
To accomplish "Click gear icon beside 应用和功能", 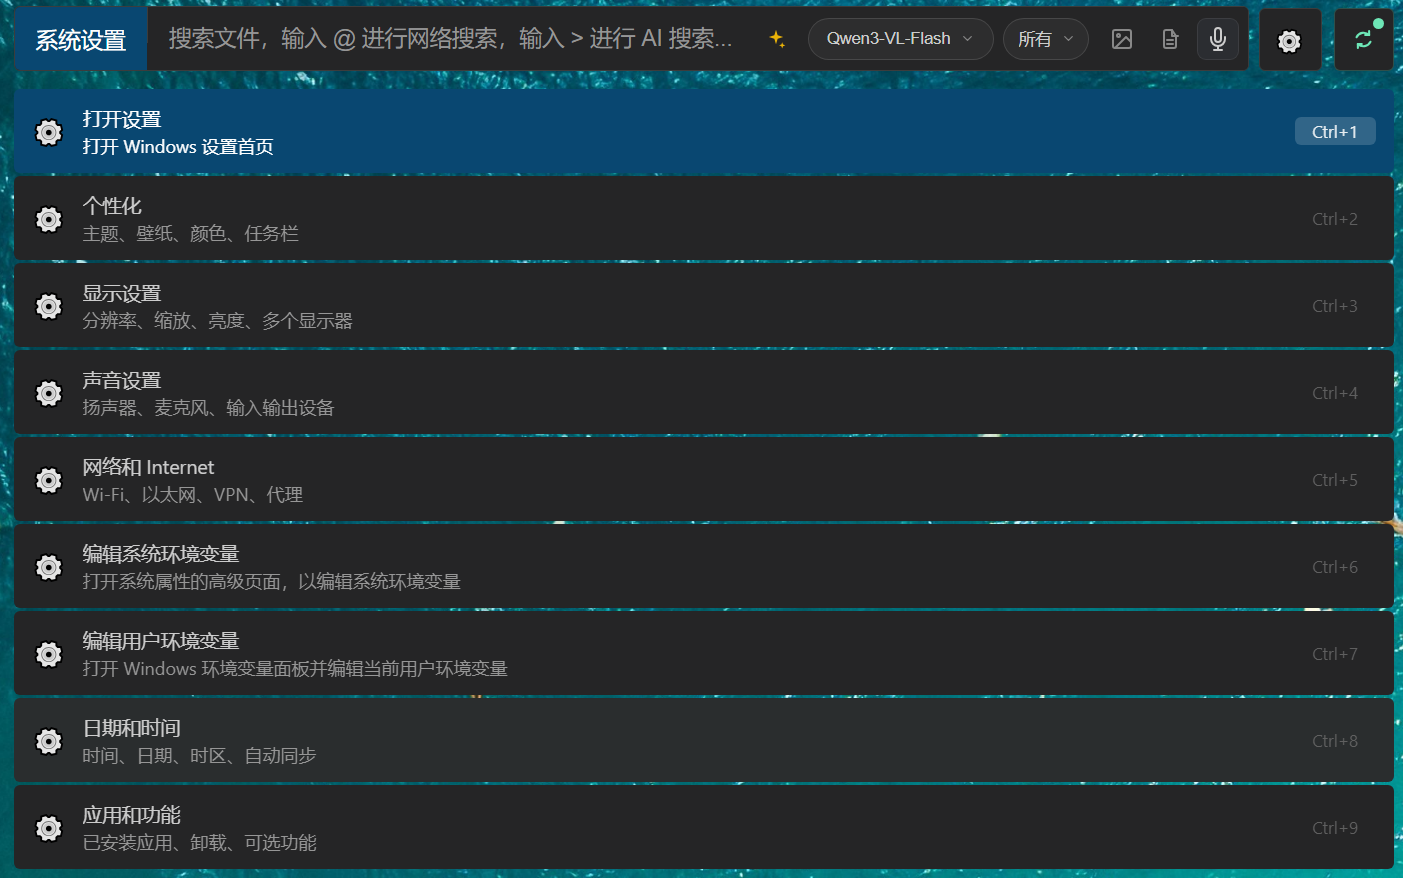I will (49, 828).
